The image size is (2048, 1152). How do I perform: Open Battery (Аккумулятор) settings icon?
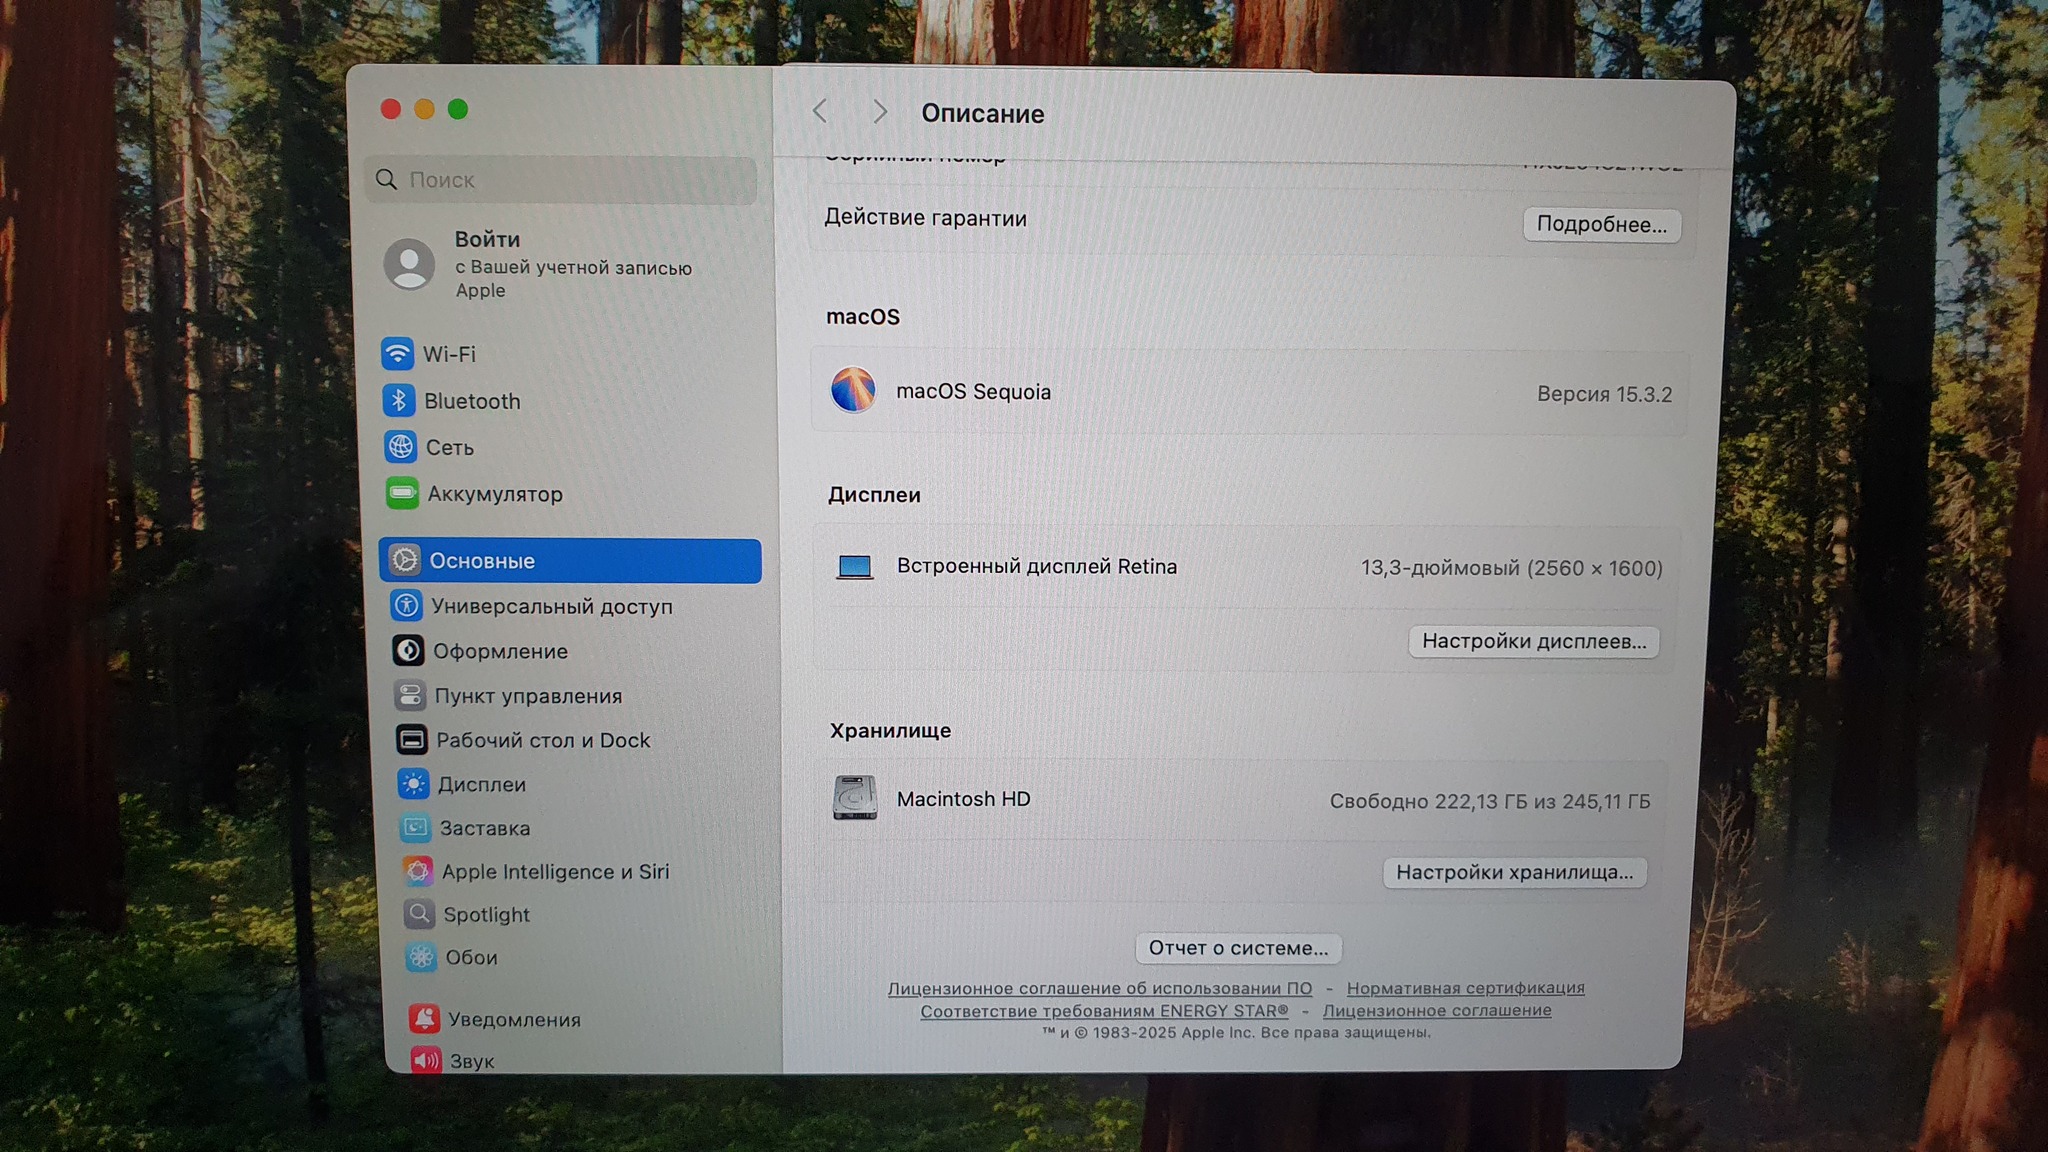pyautogui.click(x=402, y=493)
